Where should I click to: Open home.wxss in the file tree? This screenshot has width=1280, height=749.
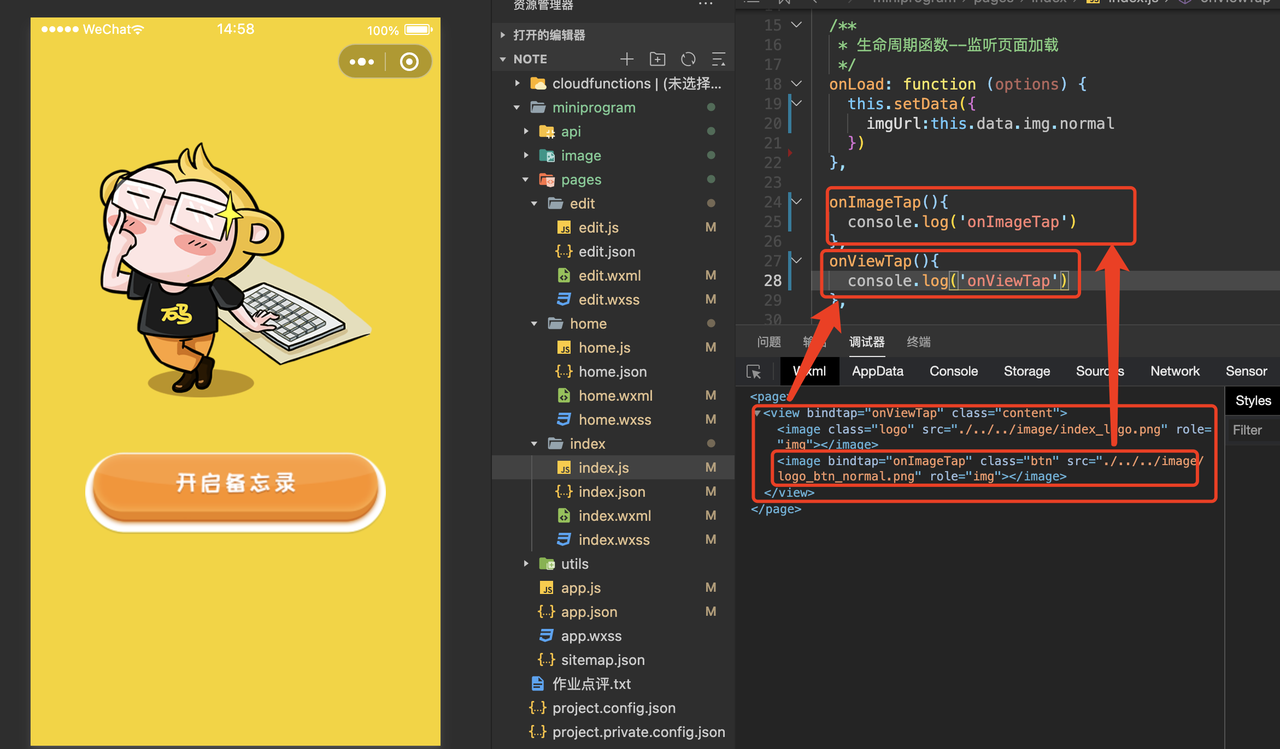tap(614, 420)
